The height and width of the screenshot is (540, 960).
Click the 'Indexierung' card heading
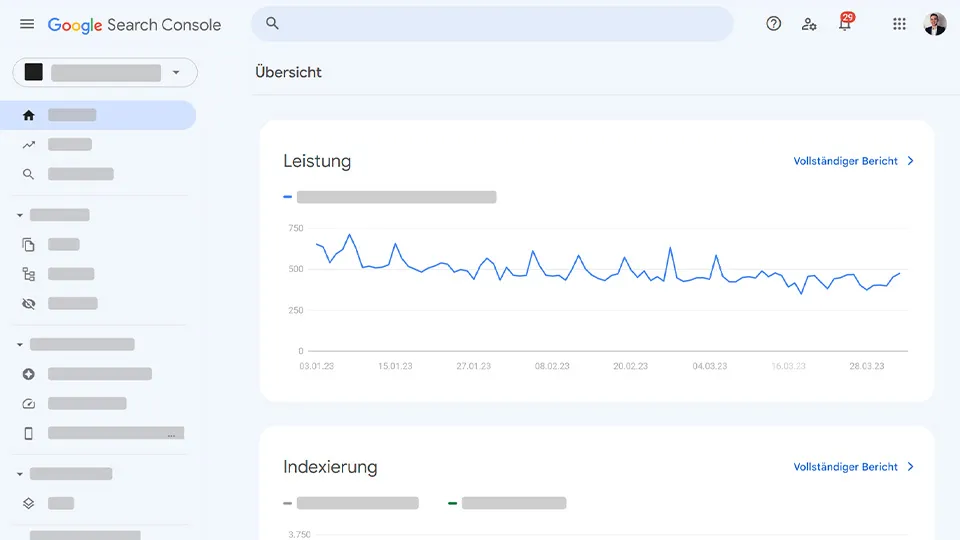coord(330,467)
